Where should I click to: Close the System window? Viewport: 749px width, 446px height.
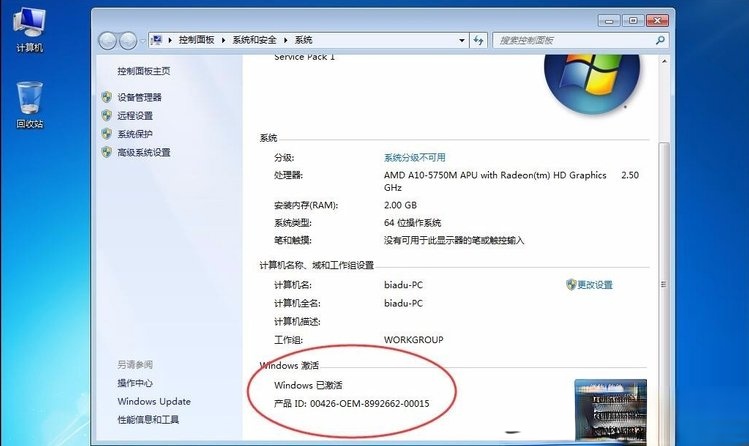(x=657, y=21)
